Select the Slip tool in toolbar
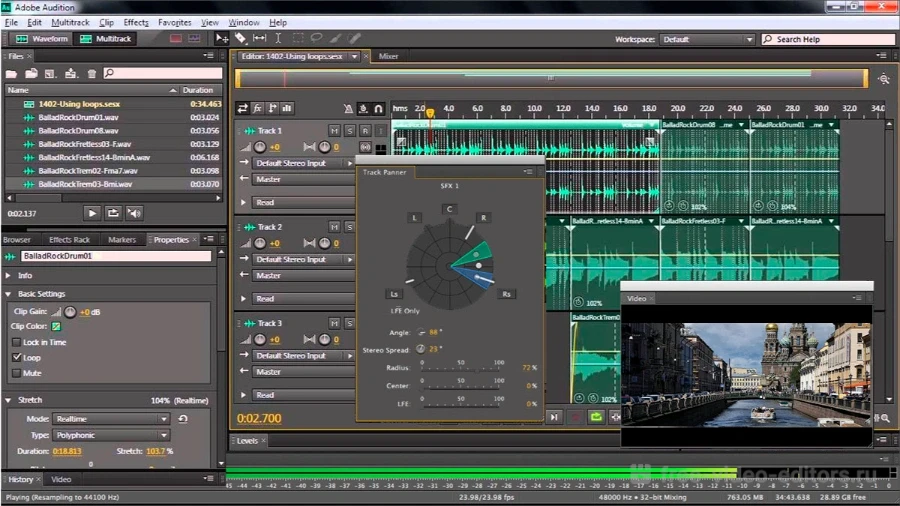 (259, 38)
